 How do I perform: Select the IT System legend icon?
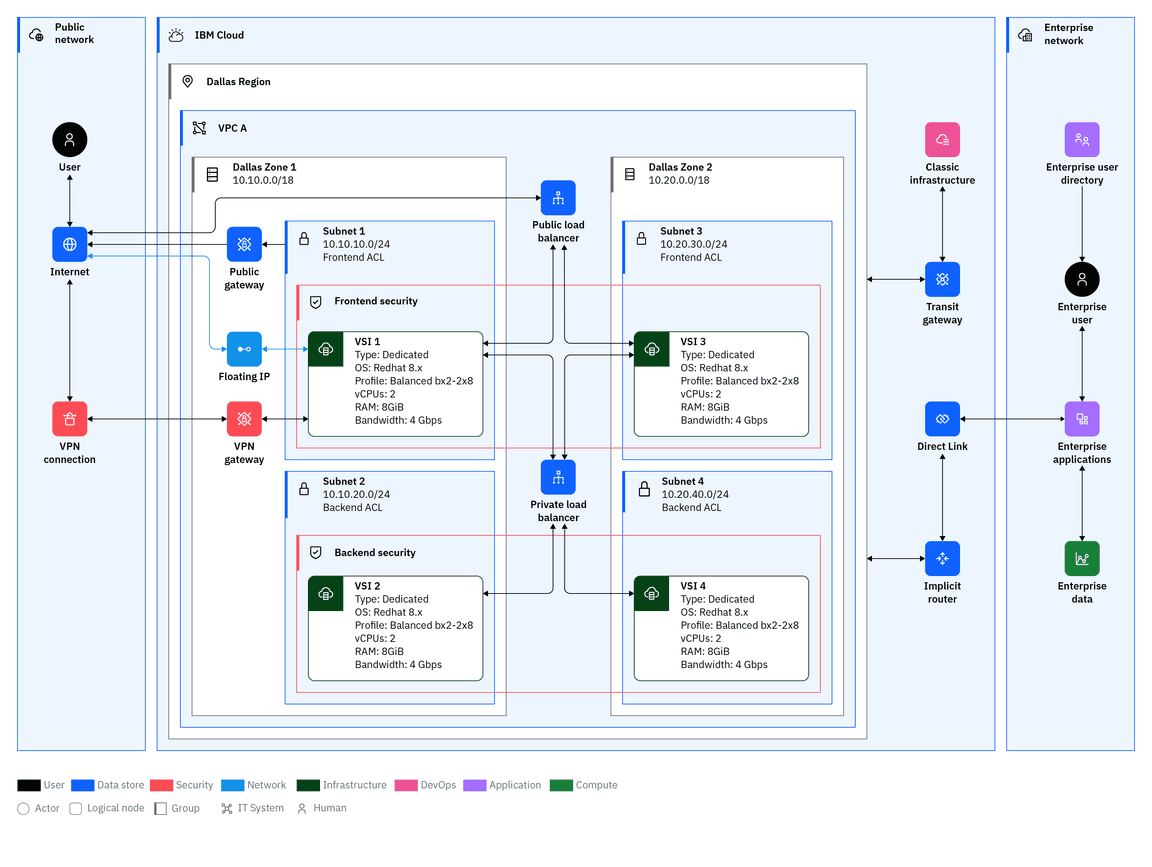[x=226, y=809]
